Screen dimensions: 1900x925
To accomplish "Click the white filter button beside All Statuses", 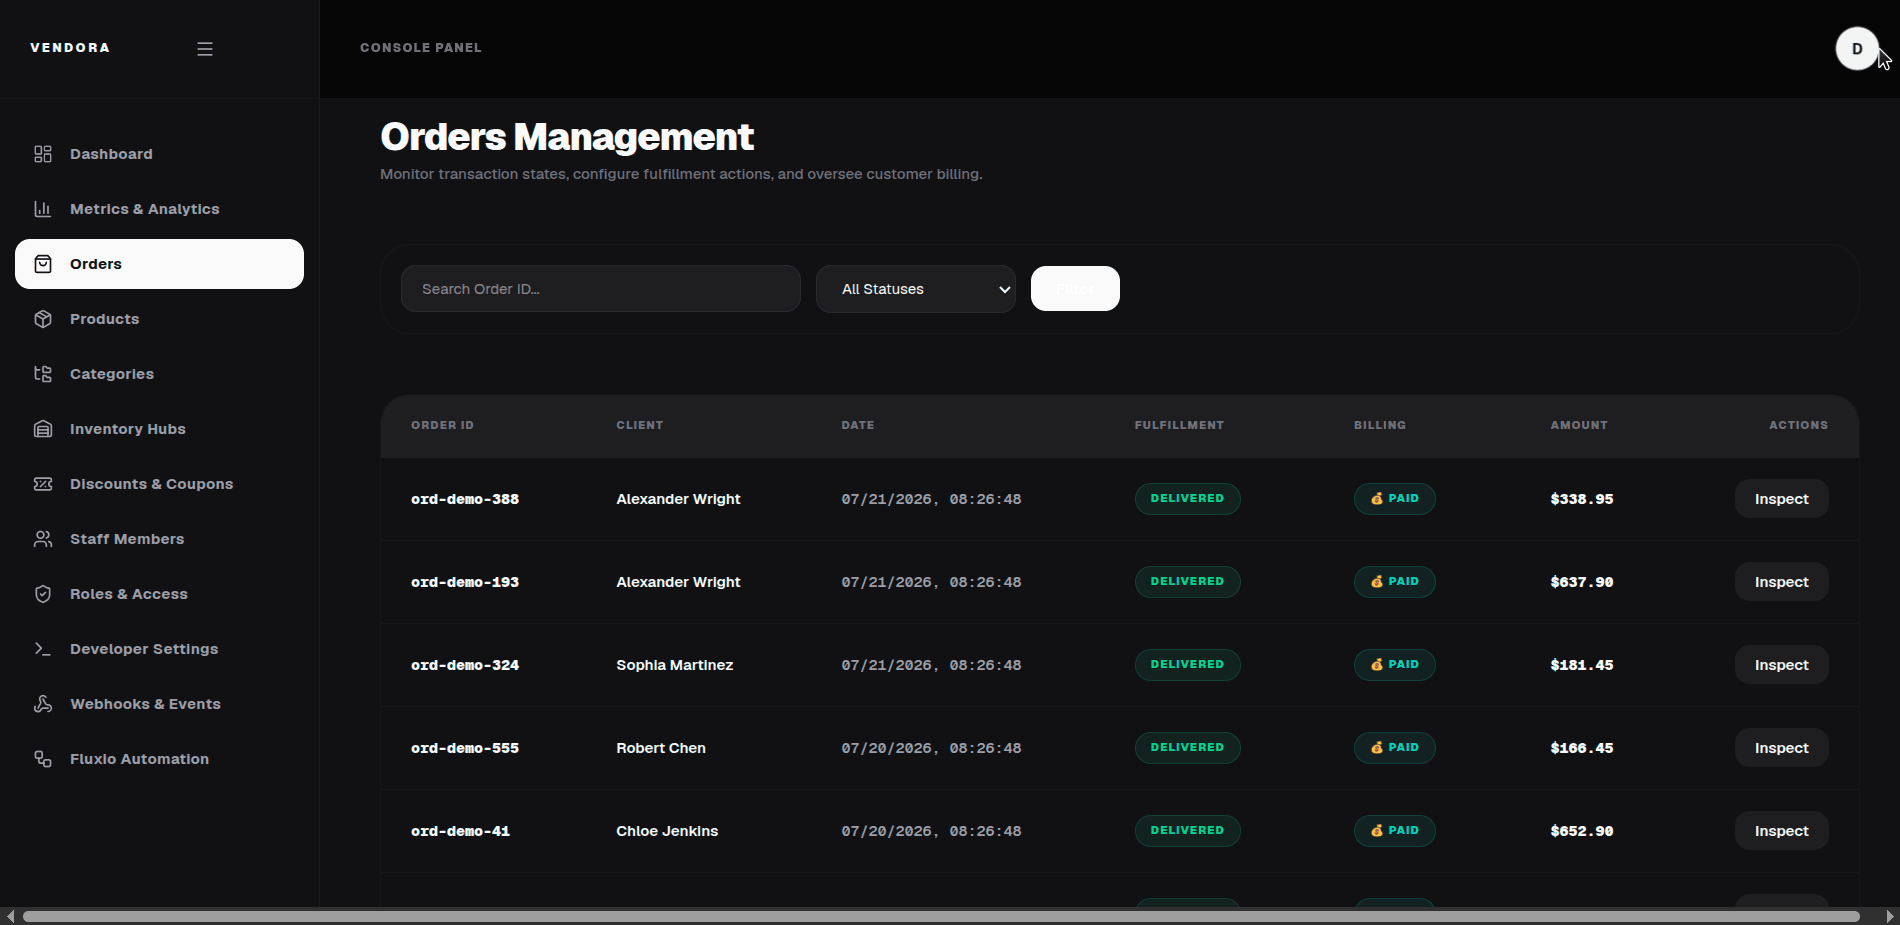I will pyautogui.click(x=1075, y=289).
